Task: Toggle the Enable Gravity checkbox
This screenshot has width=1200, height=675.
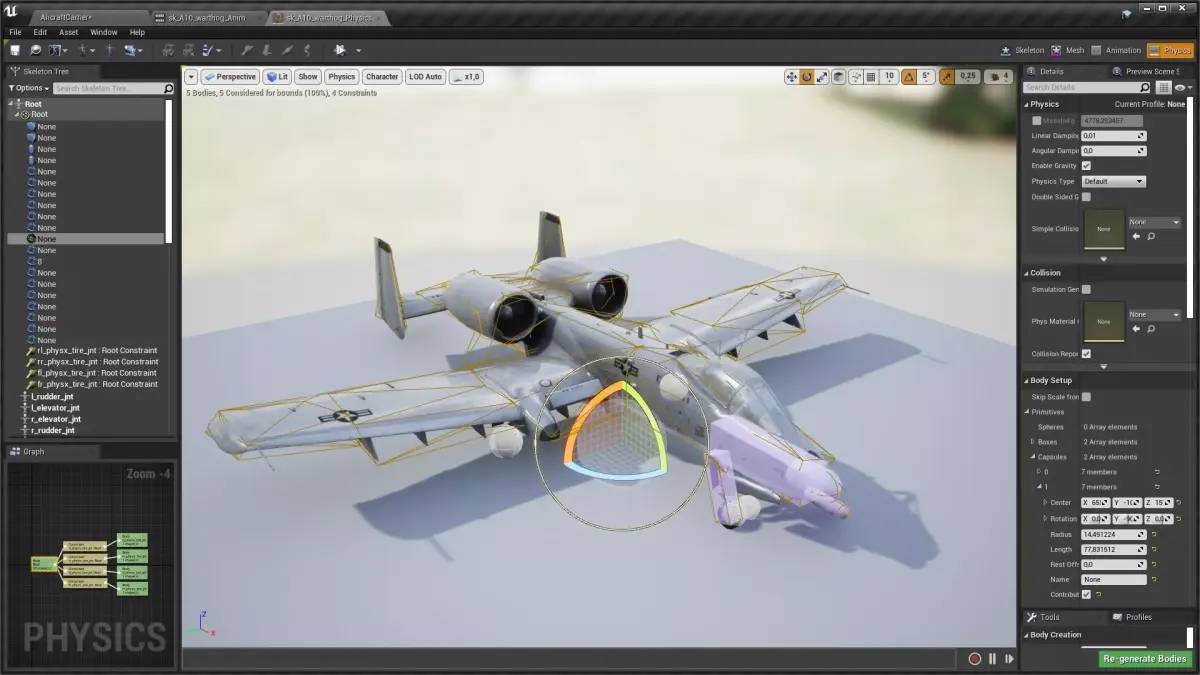Action: click(1086, 166)
